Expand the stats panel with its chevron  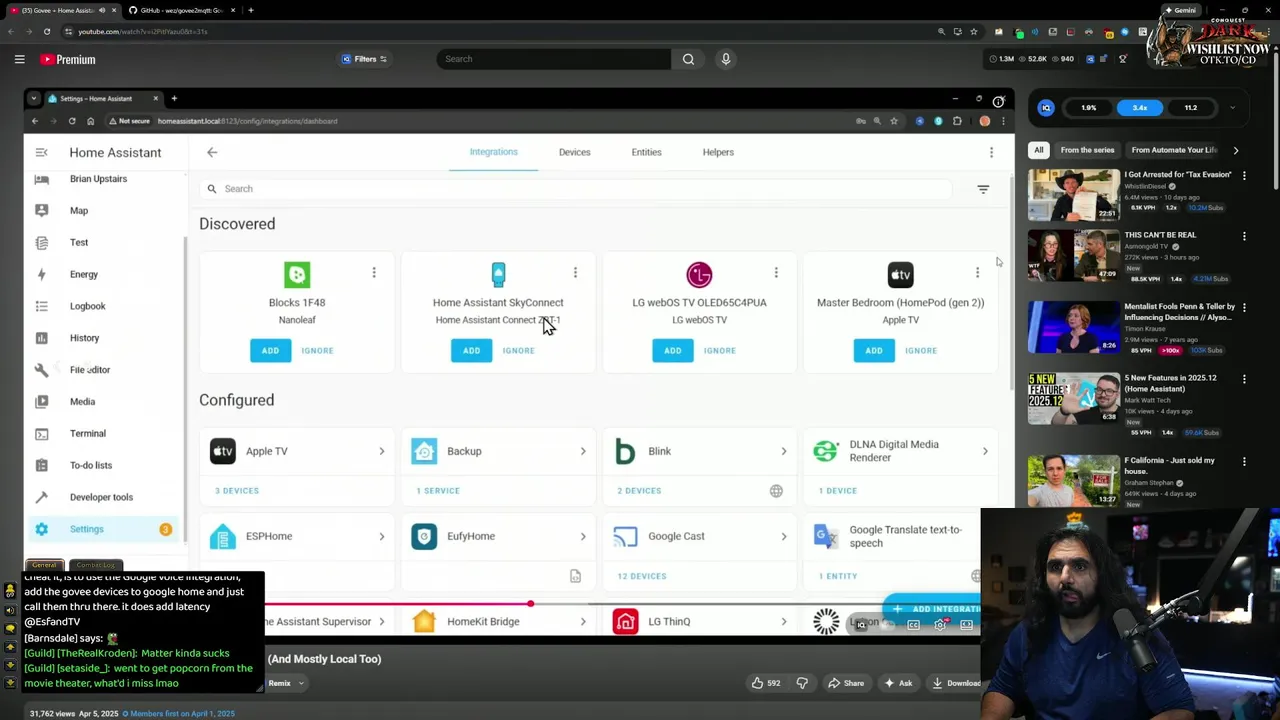(x=1232, y=108)
